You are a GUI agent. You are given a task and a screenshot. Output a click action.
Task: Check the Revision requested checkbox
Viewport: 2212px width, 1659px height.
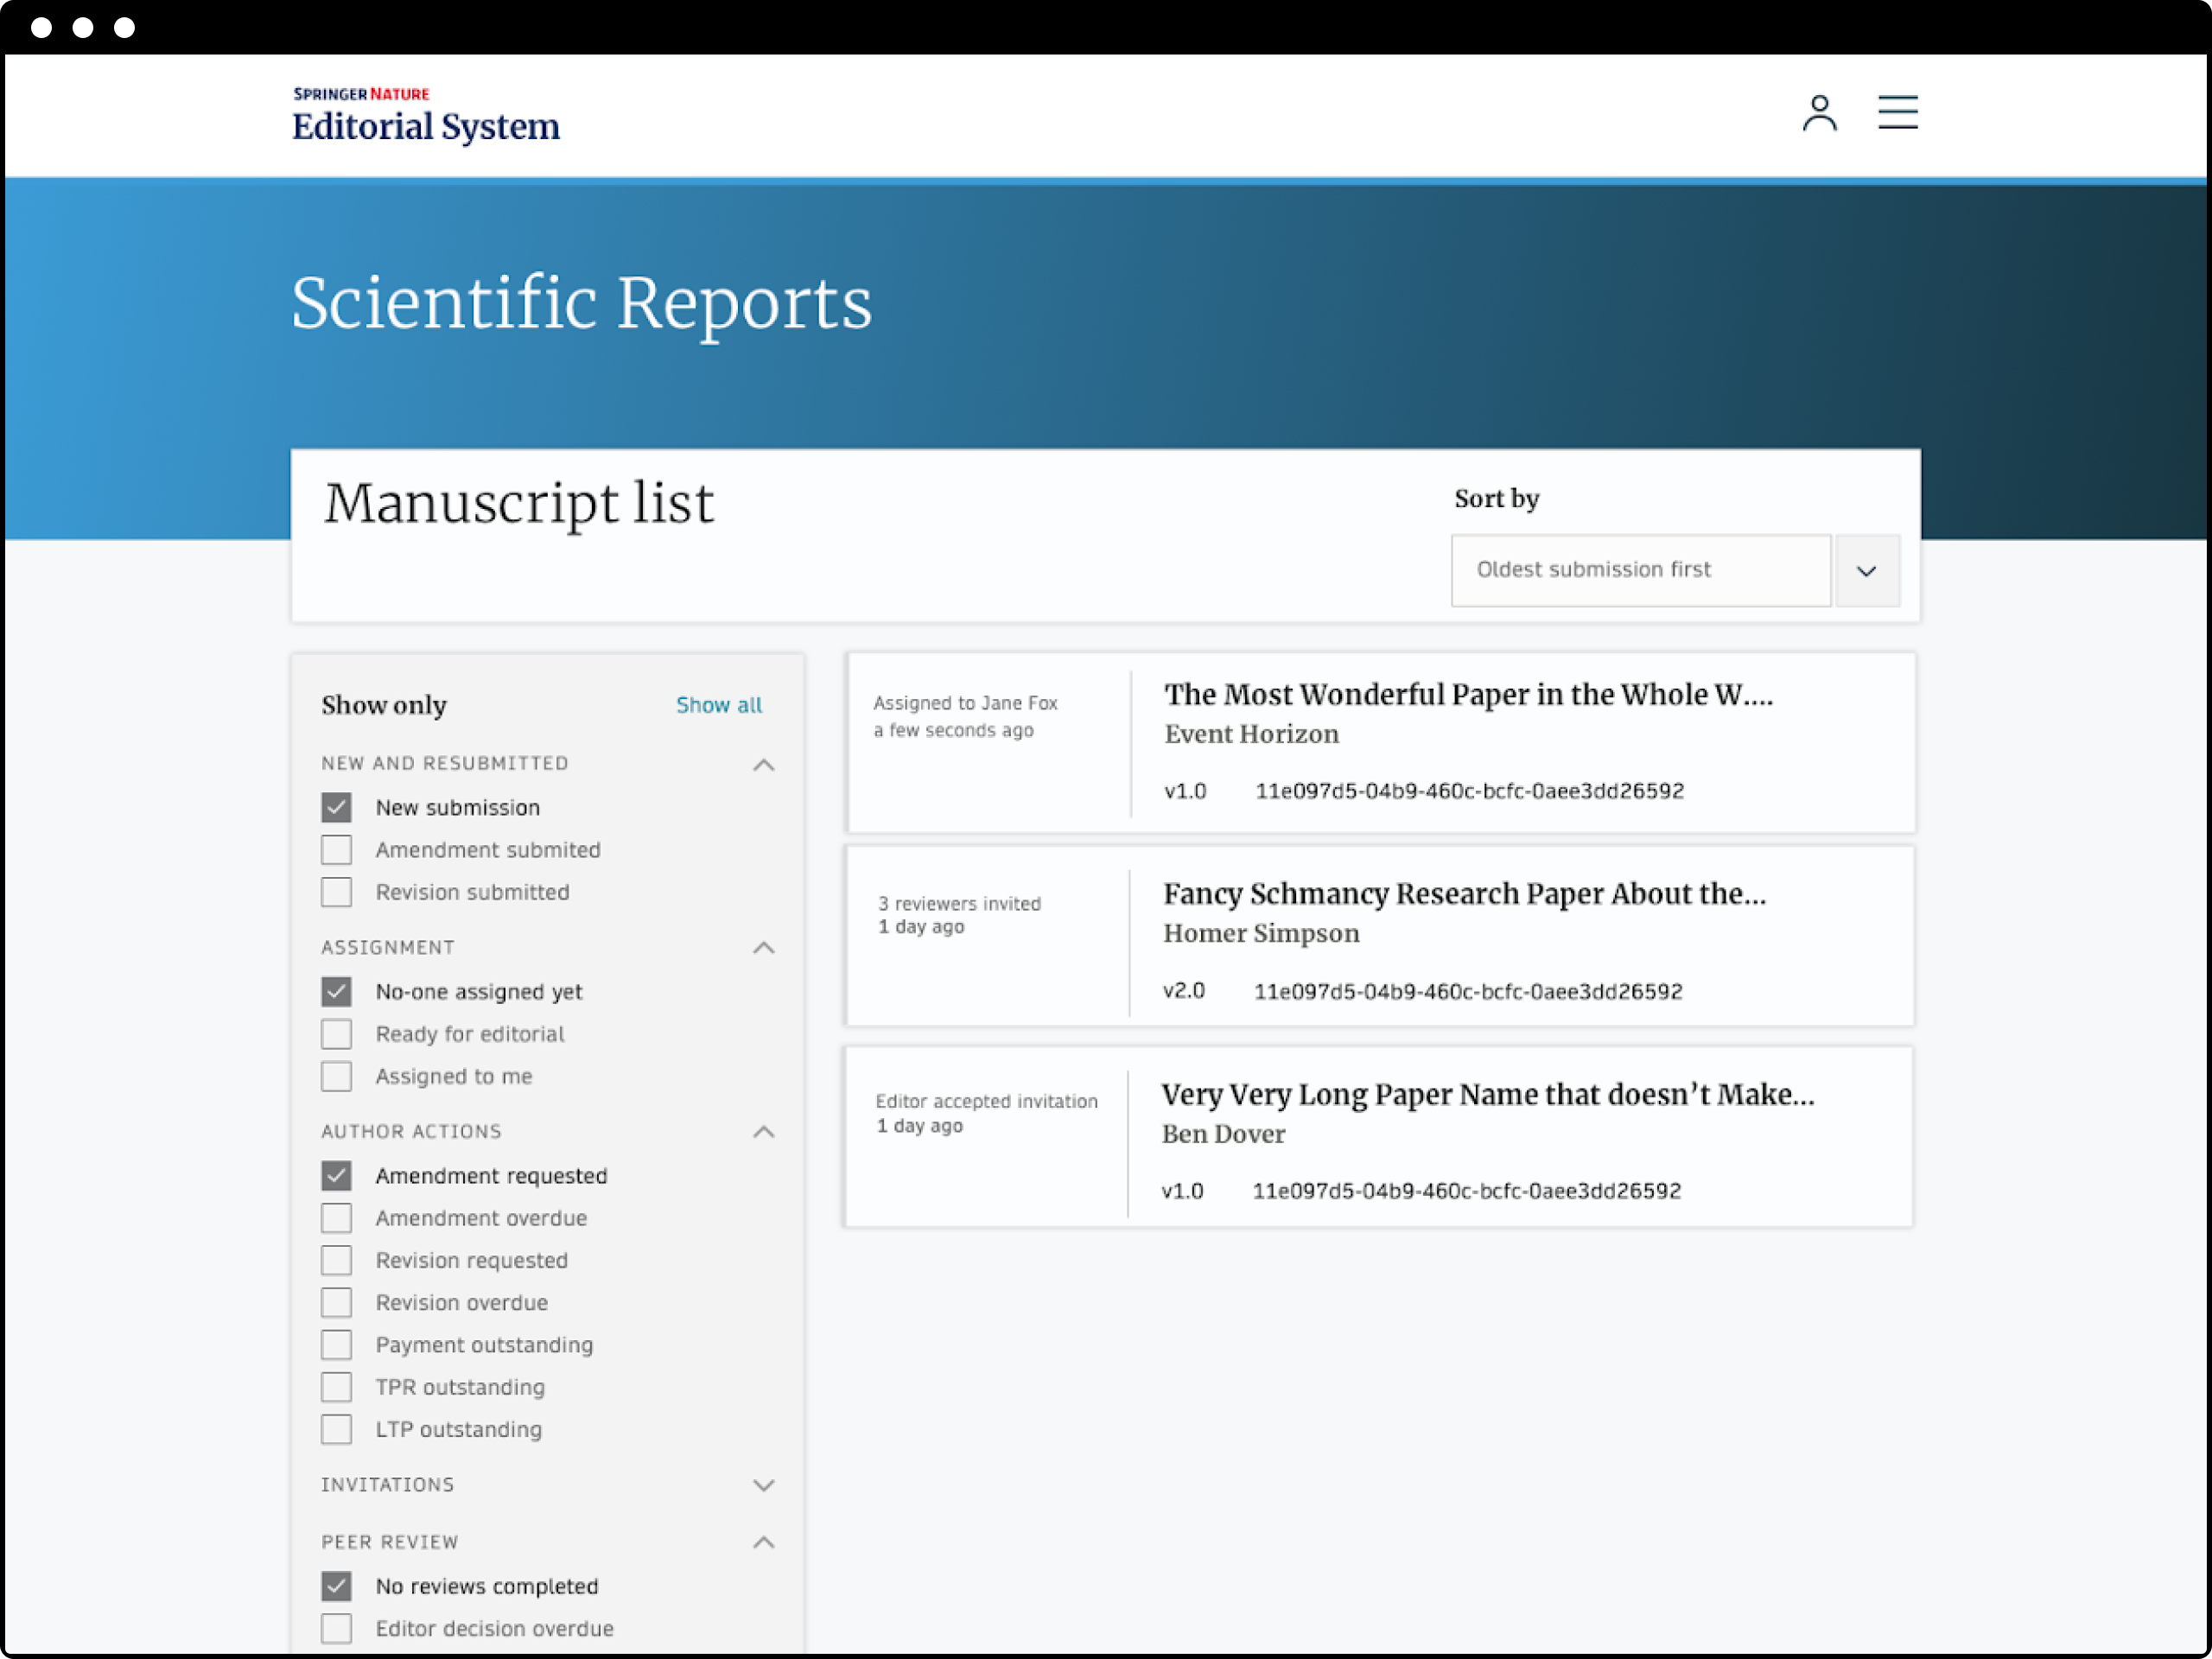(x=337, y=1260)
